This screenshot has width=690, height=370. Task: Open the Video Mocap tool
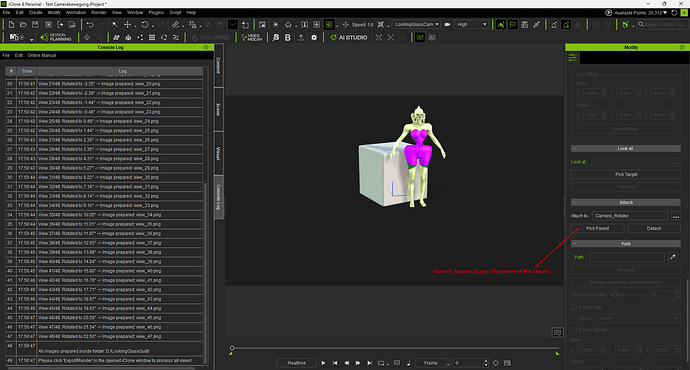(252, 37)
